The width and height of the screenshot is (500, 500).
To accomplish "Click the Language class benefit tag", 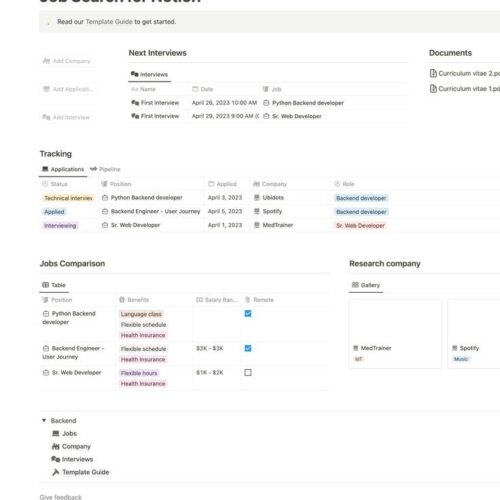I will pyautogui.click(x=141, y=314).
